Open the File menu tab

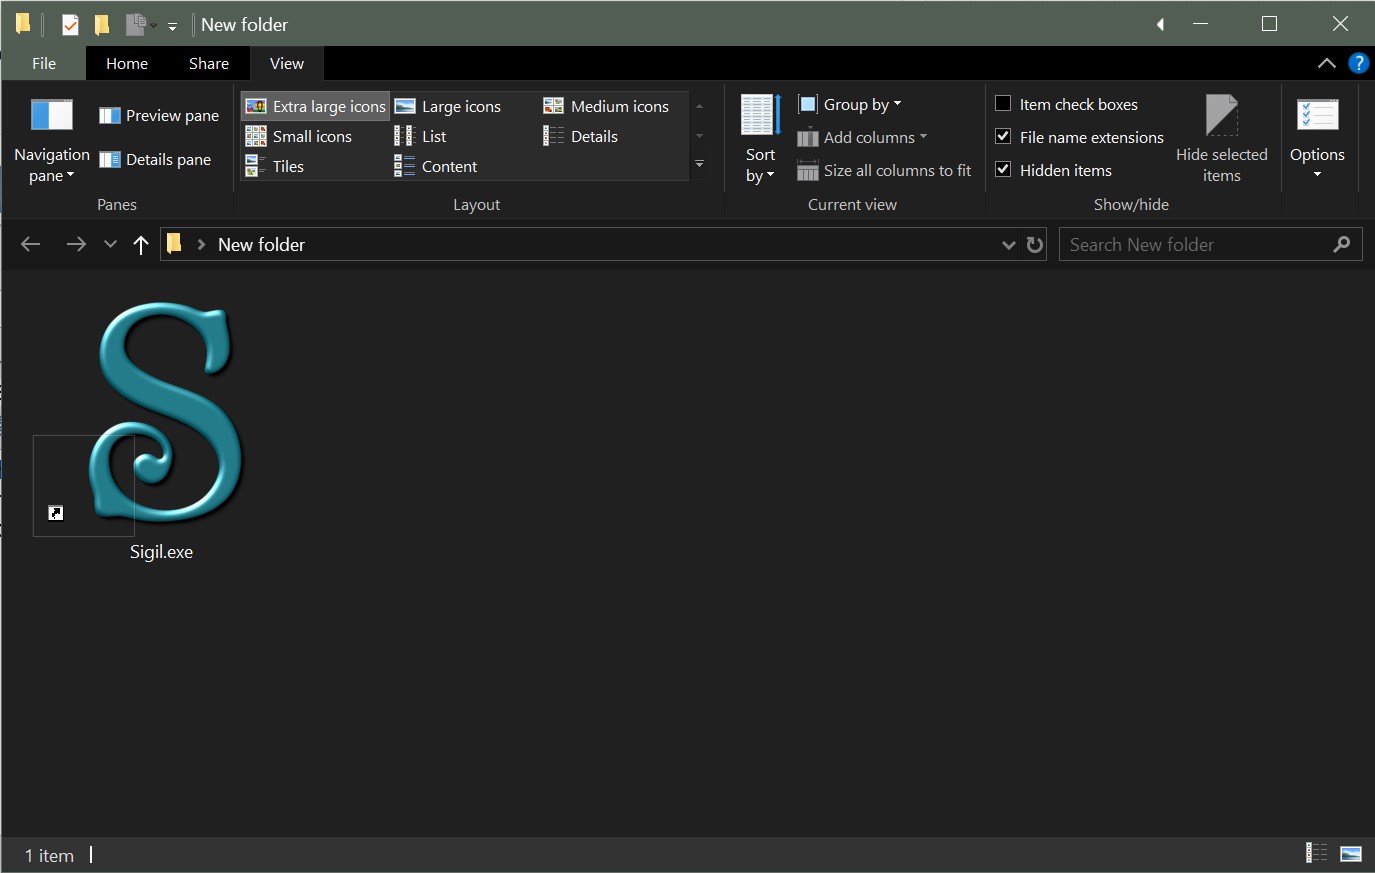pos(44,63)
